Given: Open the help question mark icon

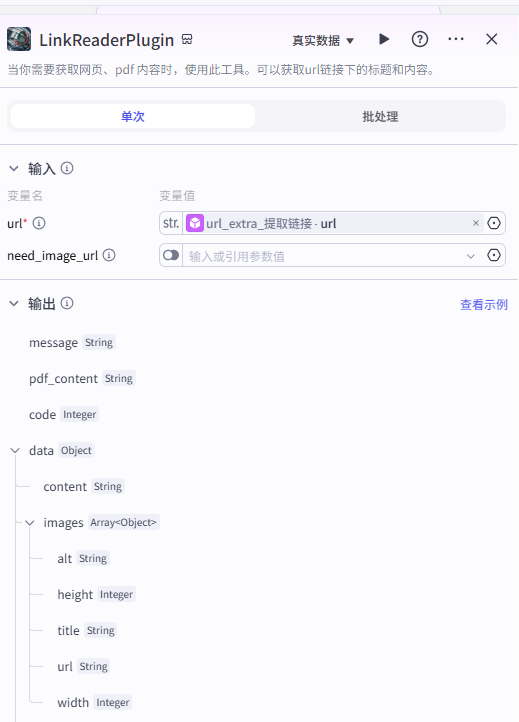Looking at the screenshot, I should pos(420,39).
